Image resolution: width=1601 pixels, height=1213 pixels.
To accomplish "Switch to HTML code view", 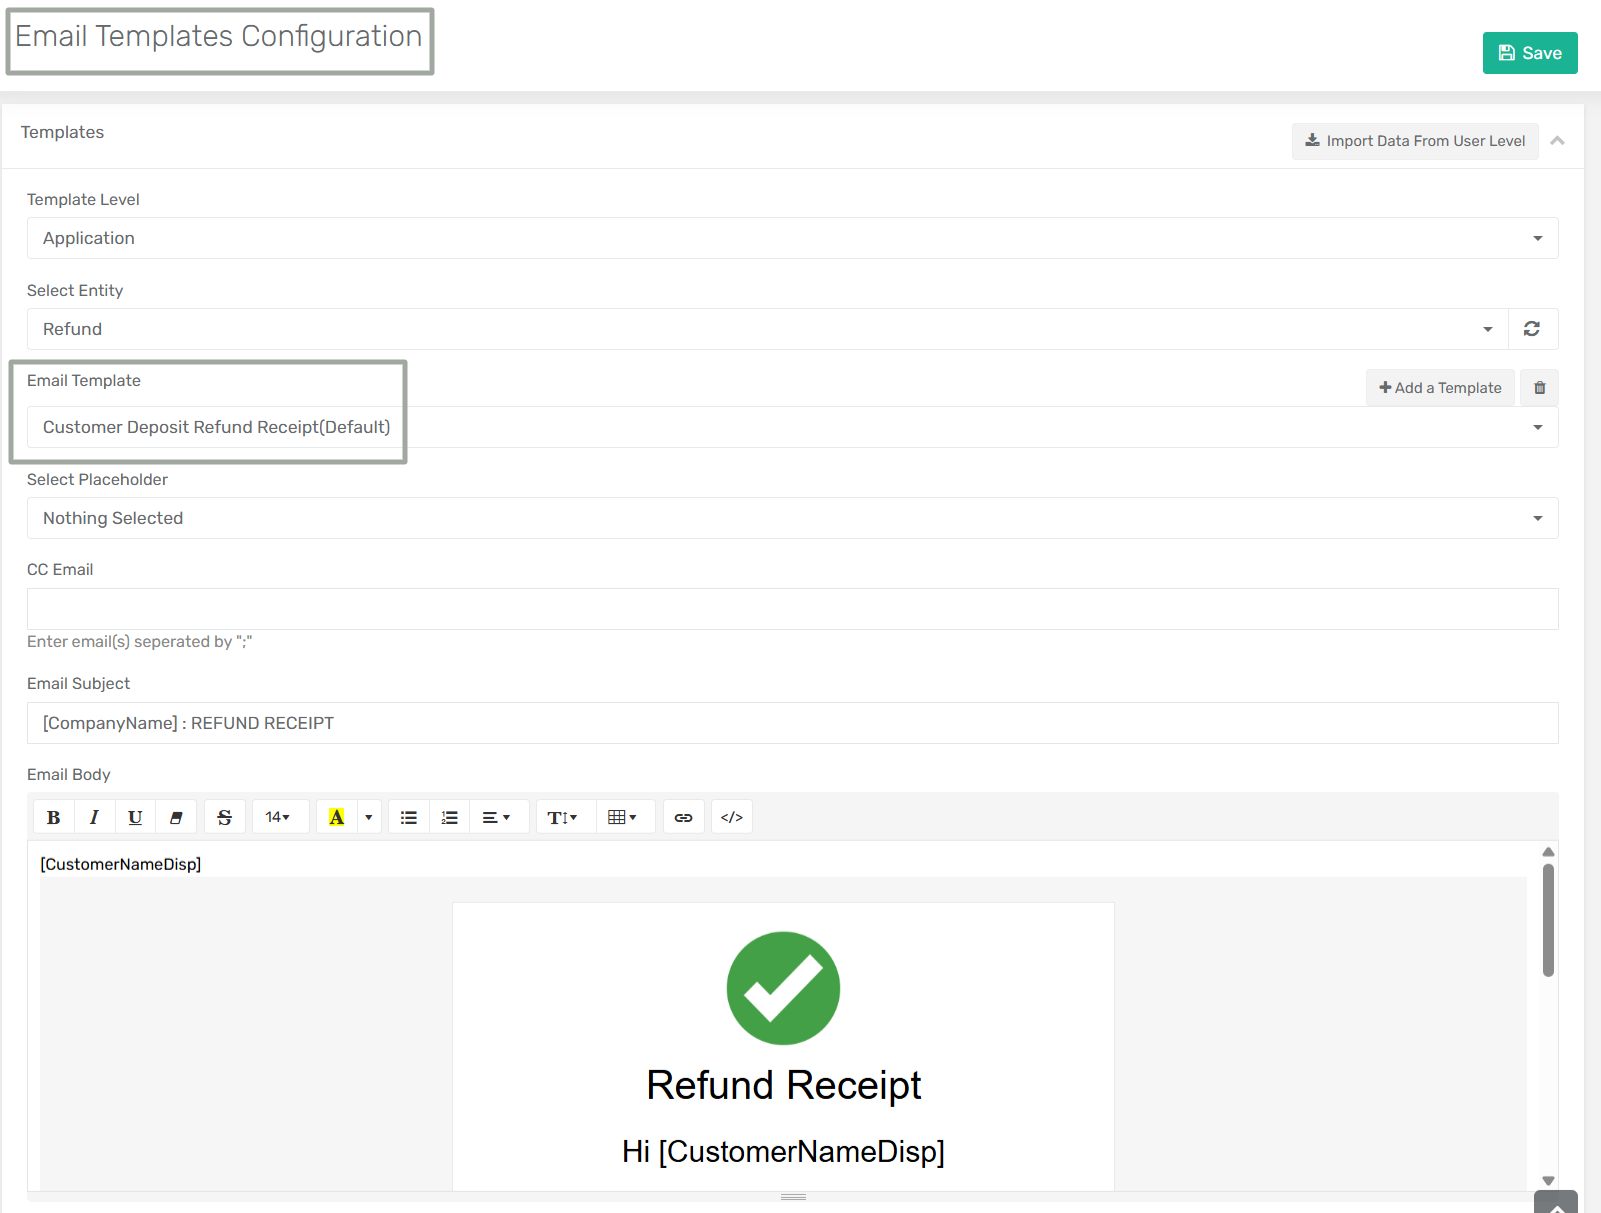I will pyautogui.click(x=732, y=817).
